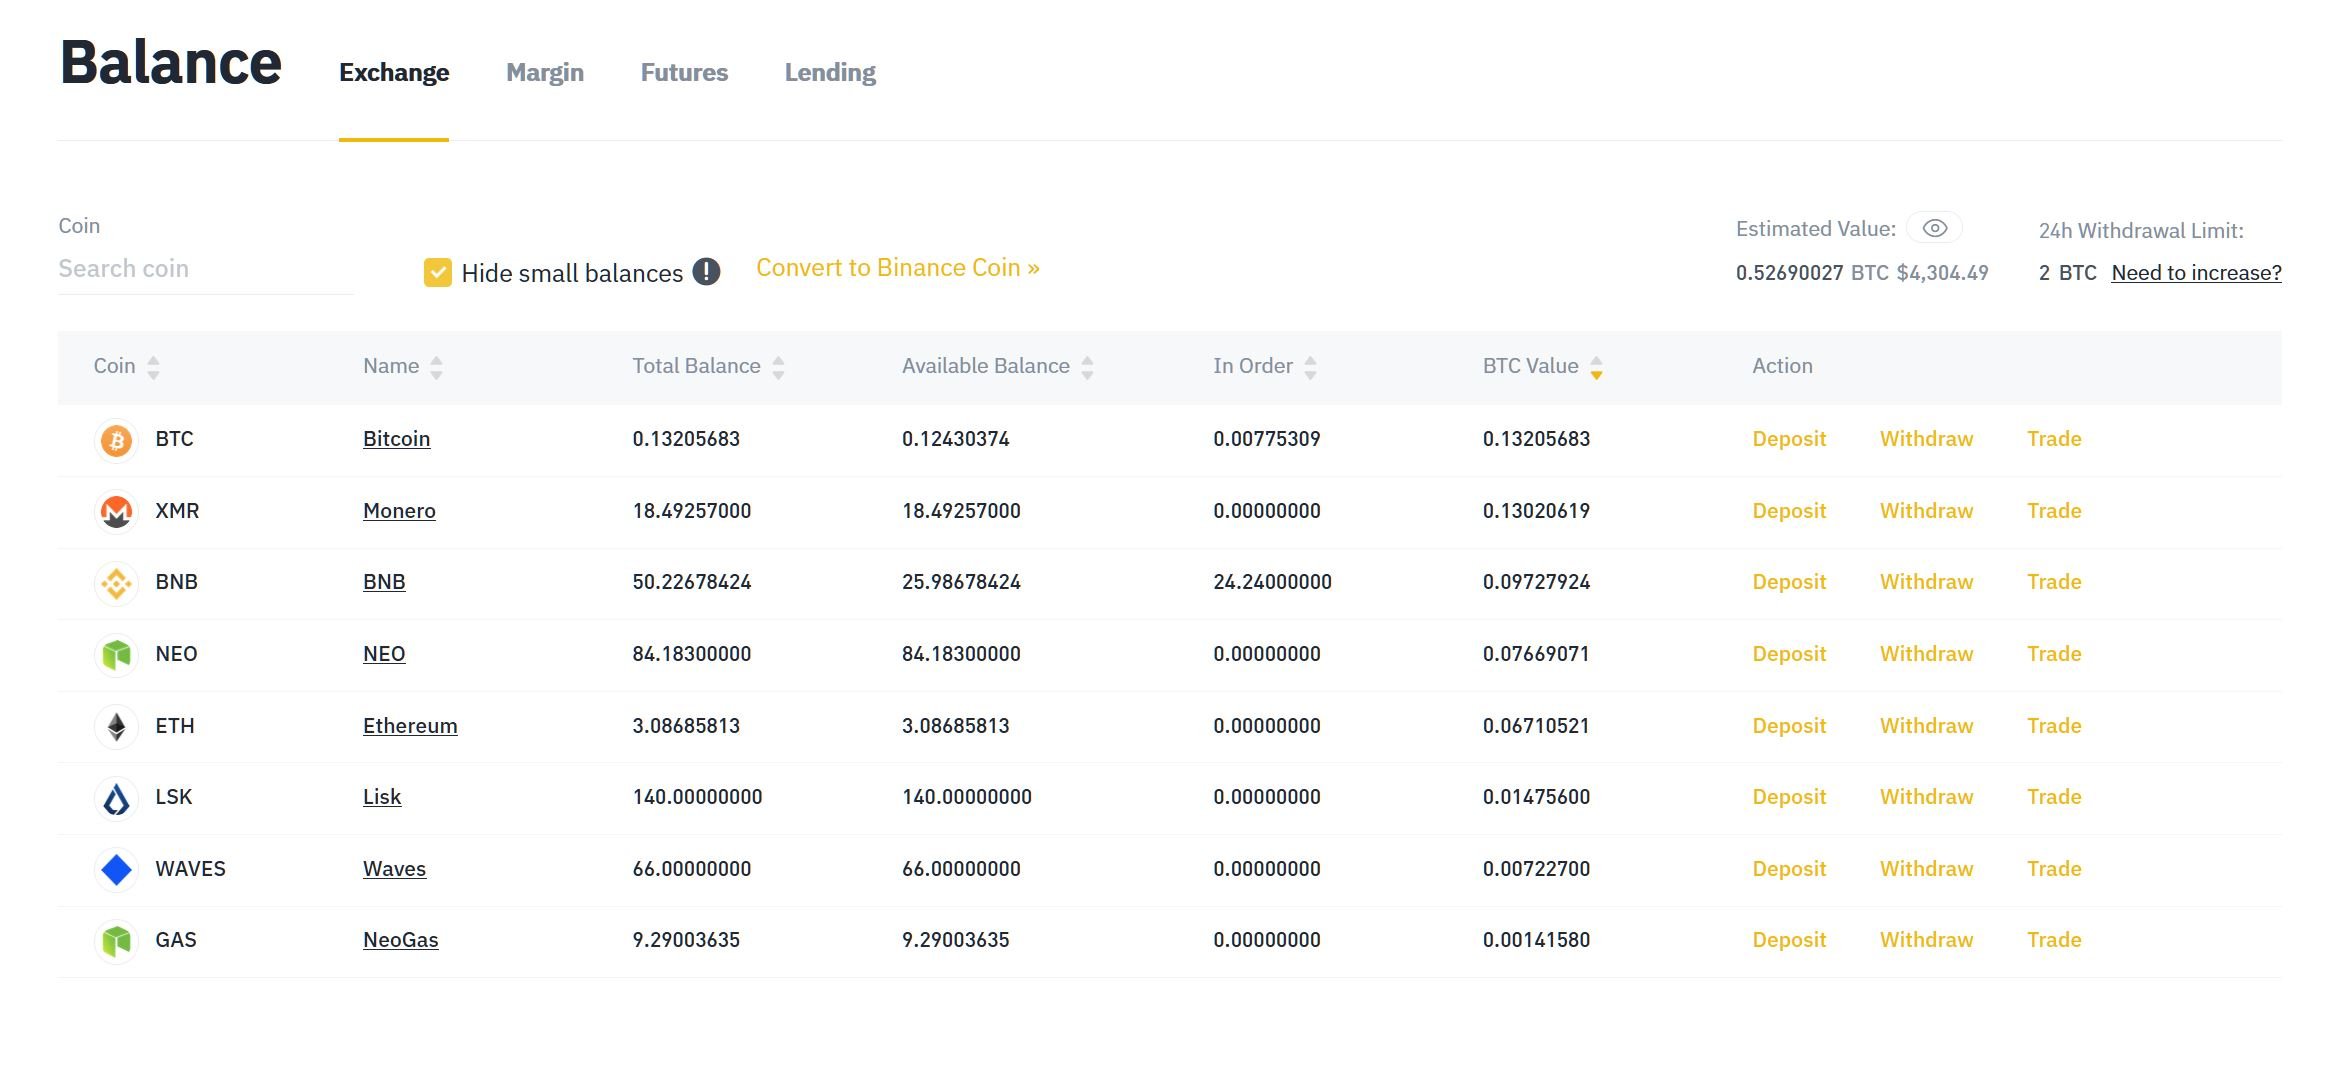Screen dimensions: 2341x1081
Task: Switch to the Exchange tab
Action: pyautogui.click(x=394, y=73)
